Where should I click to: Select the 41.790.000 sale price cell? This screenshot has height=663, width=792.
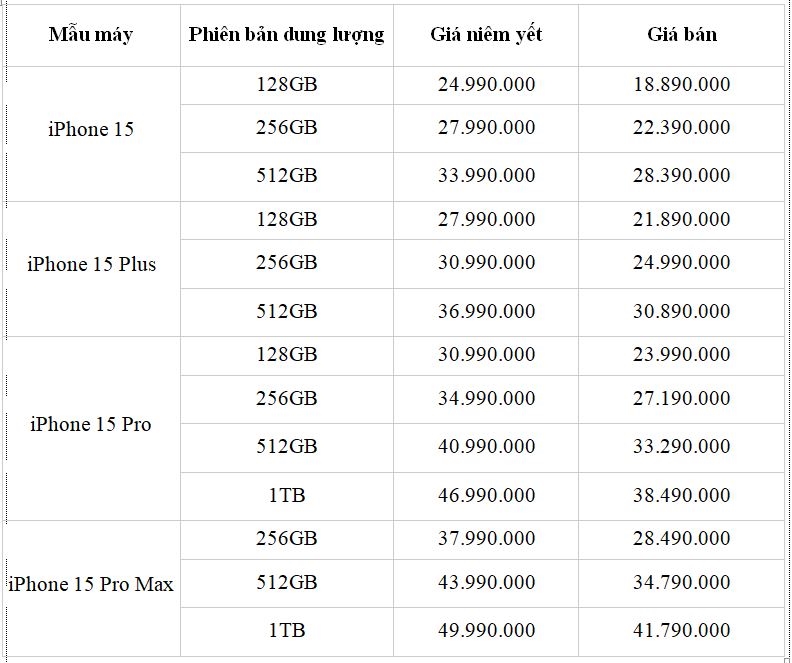(681, 631)
